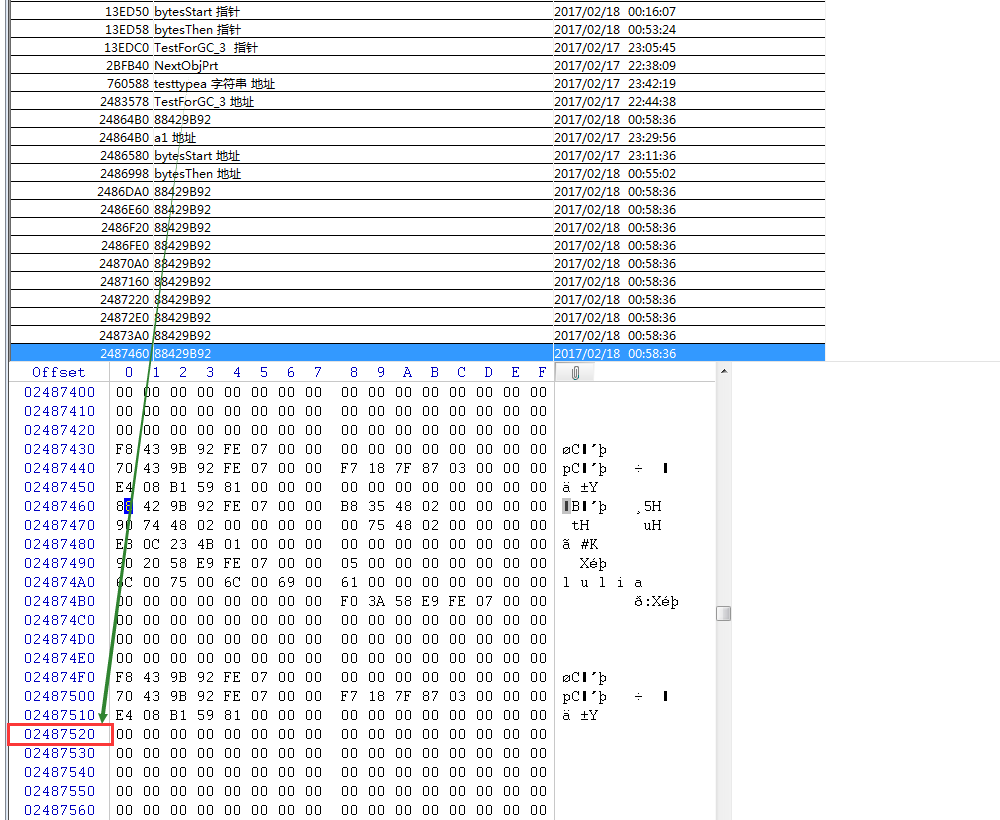The width and height of the screenshot is (1000, 820).
Task: Click the offset label 02487400
Action: pos(59,392)
